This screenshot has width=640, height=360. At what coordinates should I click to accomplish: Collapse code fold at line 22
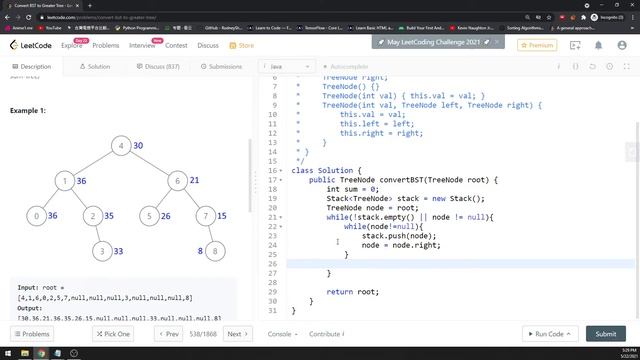click(281, 227)
